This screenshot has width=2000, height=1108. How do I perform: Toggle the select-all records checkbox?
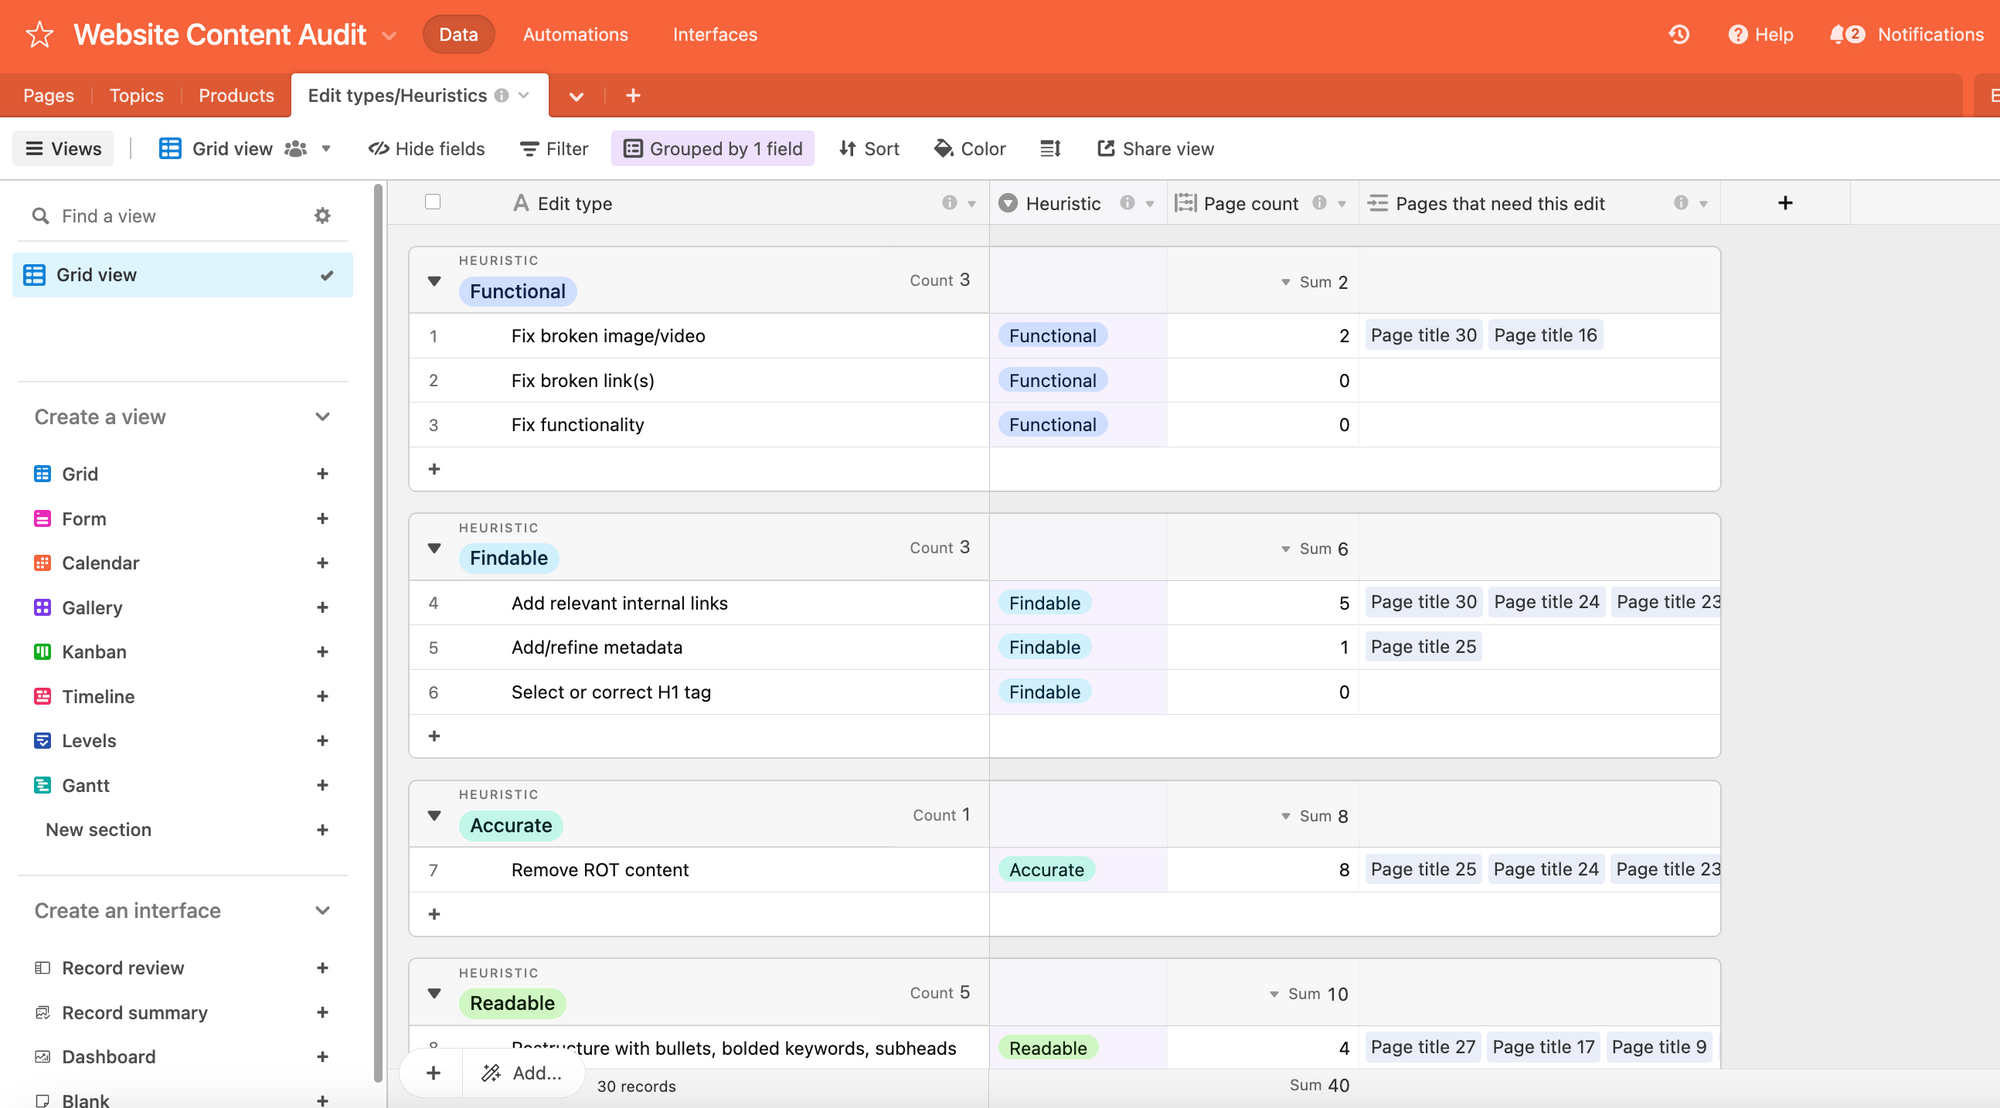[x=433, y=202]
